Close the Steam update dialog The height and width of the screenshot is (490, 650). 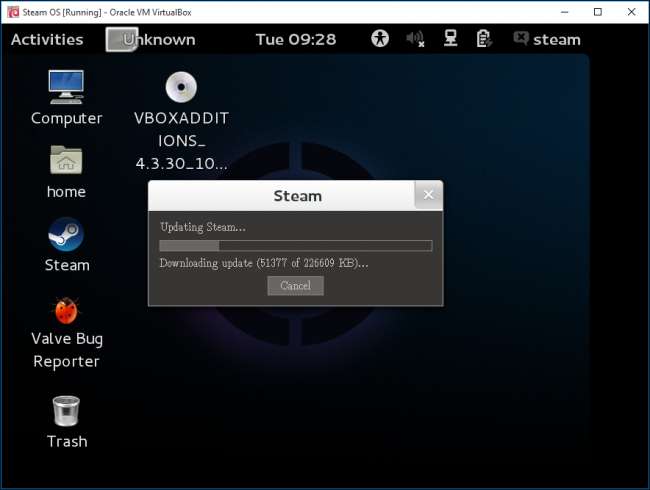point(428,195)
